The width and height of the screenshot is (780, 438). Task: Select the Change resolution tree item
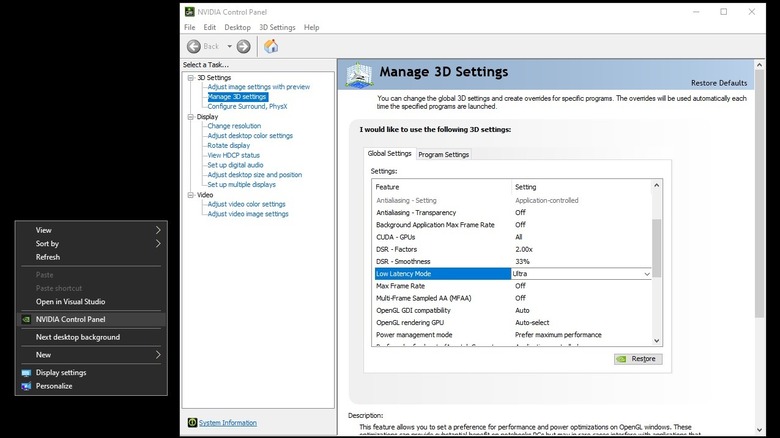234,126
